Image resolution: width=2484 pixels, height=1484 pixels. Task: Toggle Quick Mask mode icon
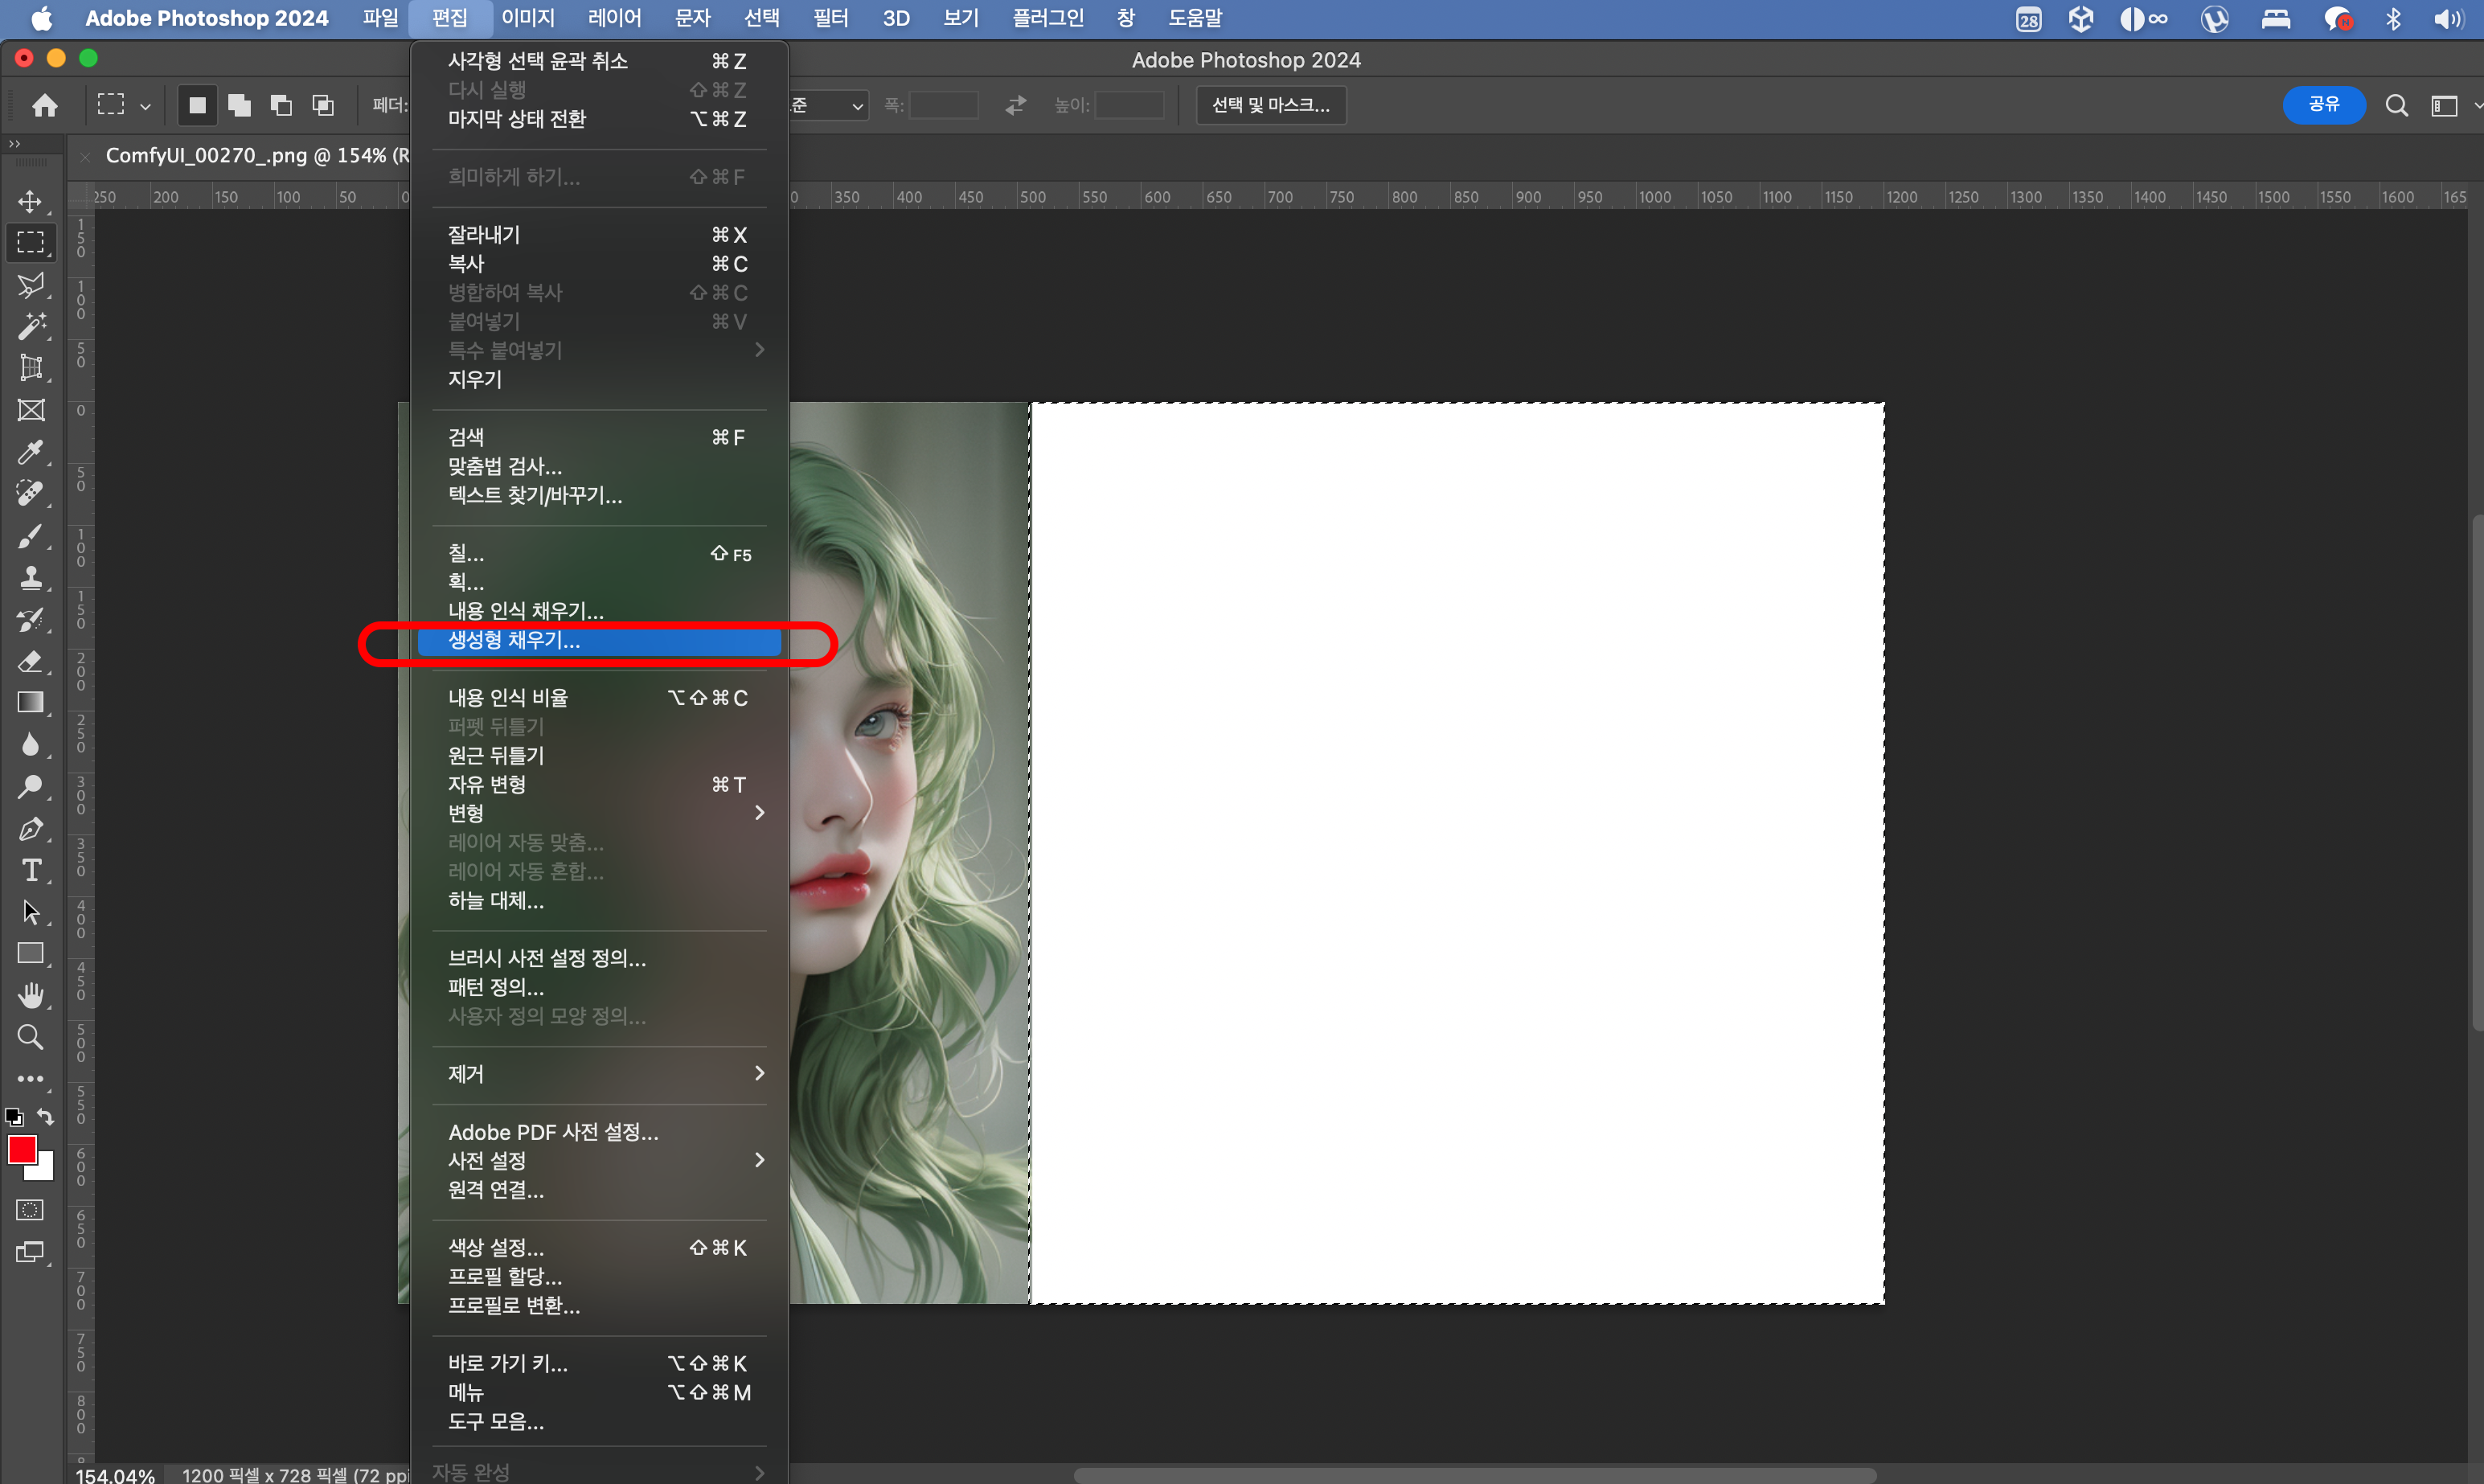[x=30, y=1210]
